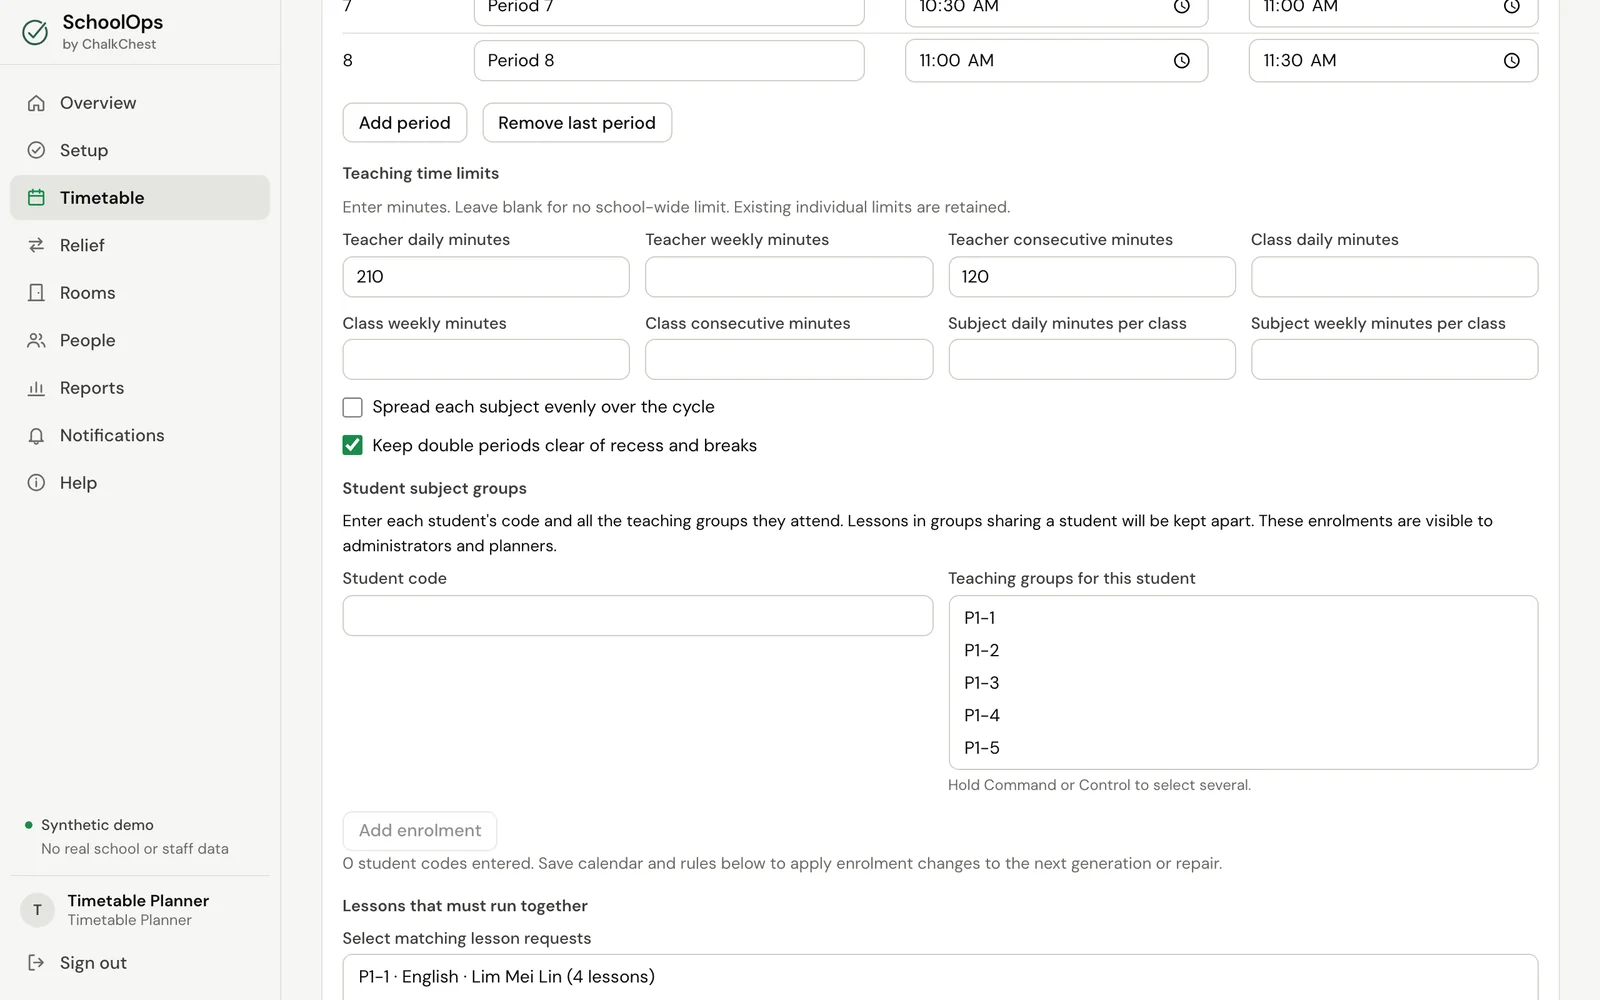Click the Teacher weekly minutes field
The width and height of the screenshot is (1600, 1000).
coord(789,277)
